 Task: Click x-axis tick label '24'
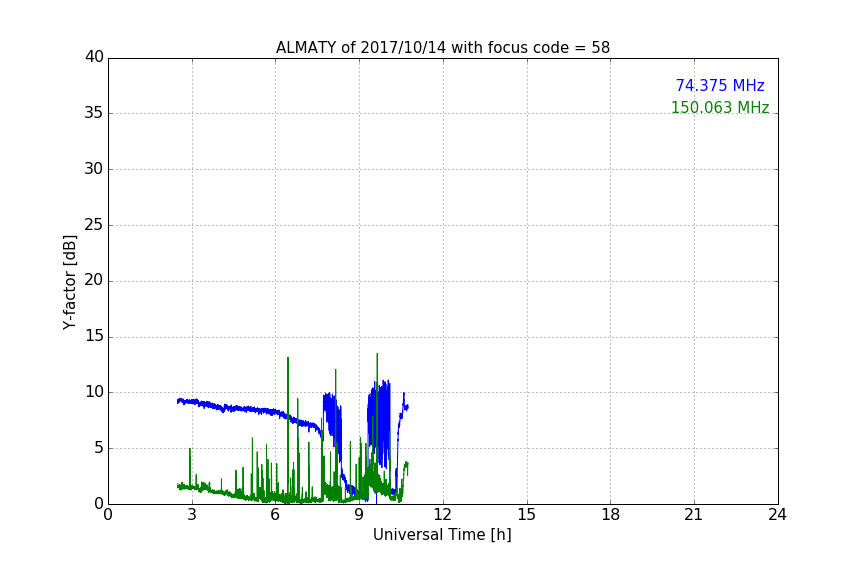coord(777,515)
